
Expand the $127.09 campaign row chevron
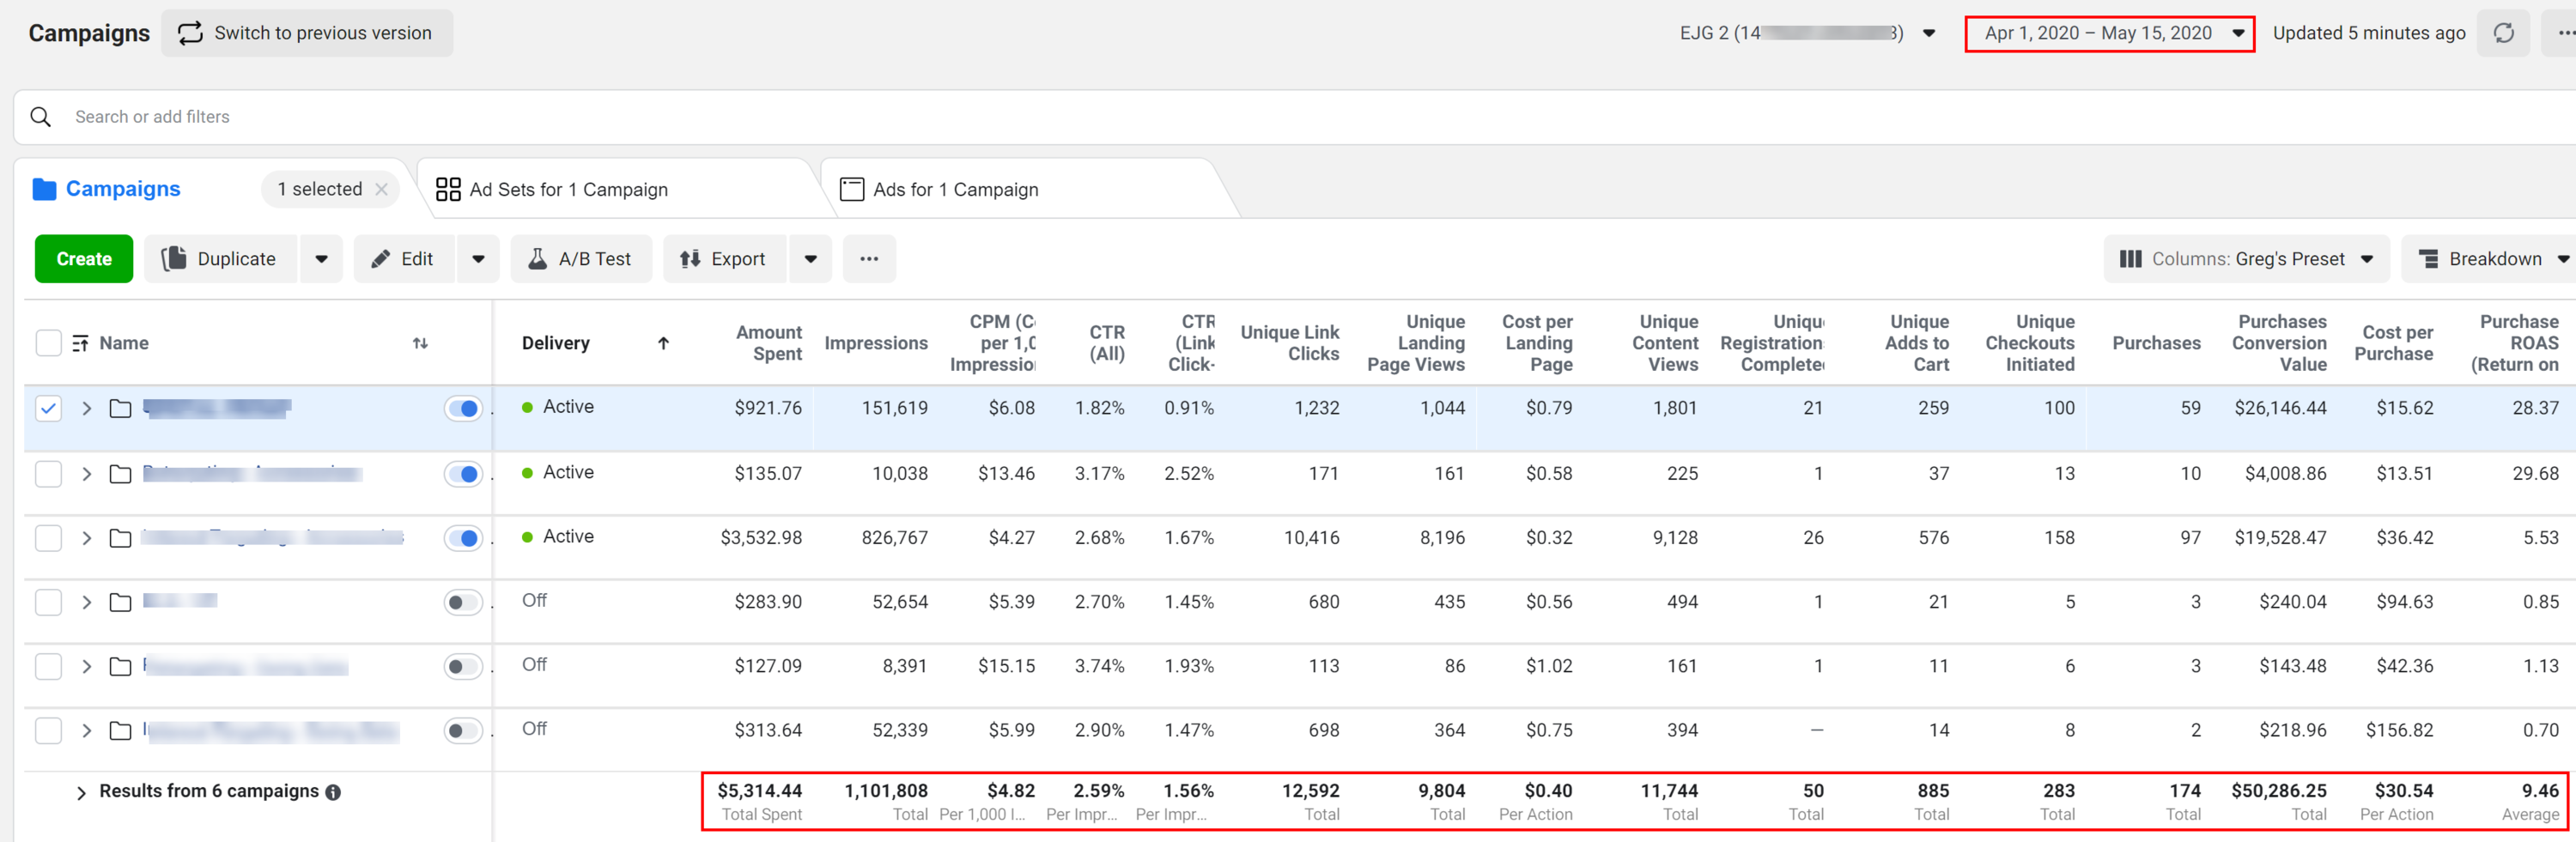pos(87,666)
